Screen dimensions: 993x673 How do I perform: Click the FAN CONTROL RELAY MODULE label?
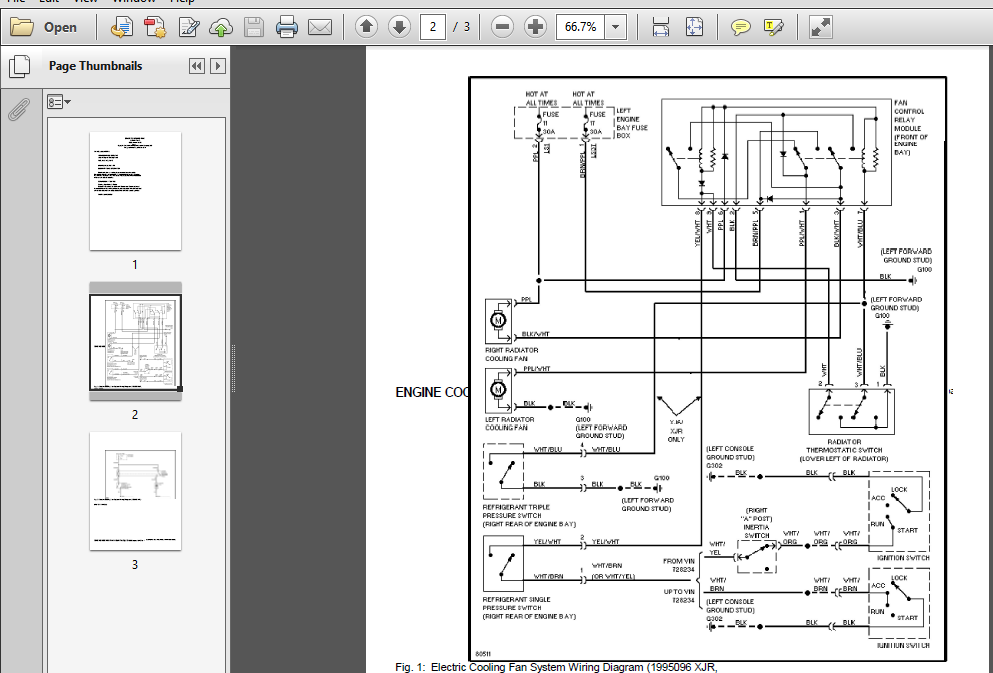pyautogui.click(x=911, y=127)
